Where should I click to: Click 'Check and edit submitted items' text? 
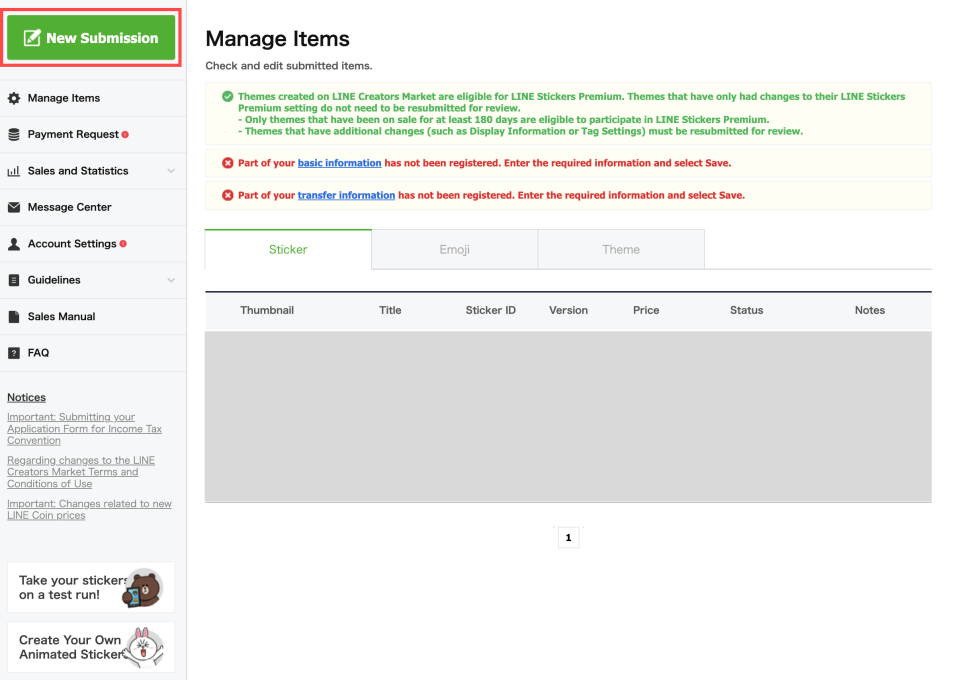pos(288,66)
